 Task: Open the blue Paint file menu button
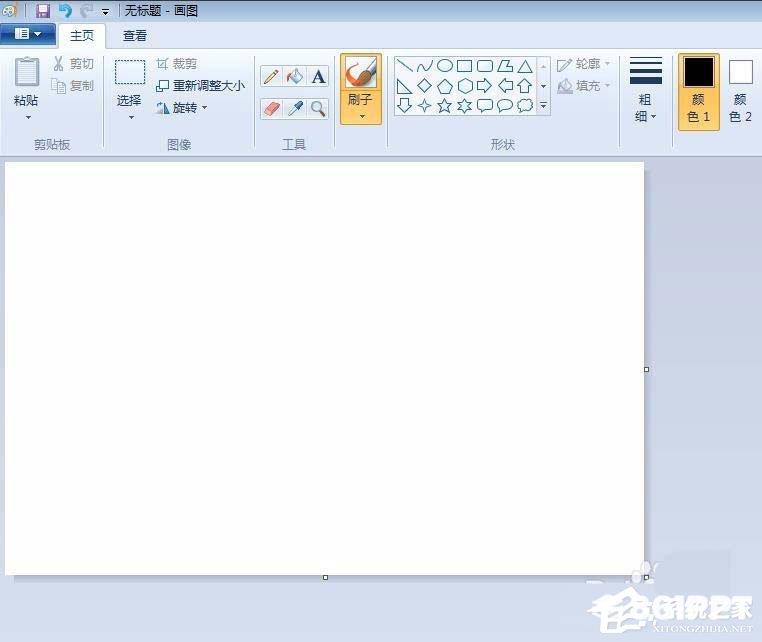coord(28,34)
